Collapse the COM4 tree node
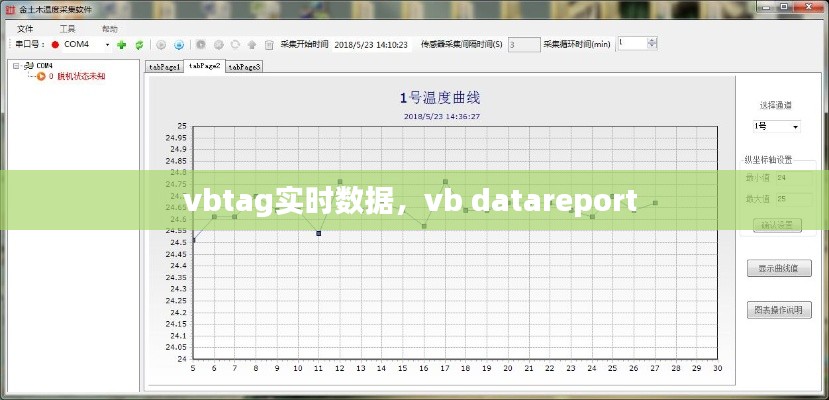Screen dimensions: 829x400 16,66
